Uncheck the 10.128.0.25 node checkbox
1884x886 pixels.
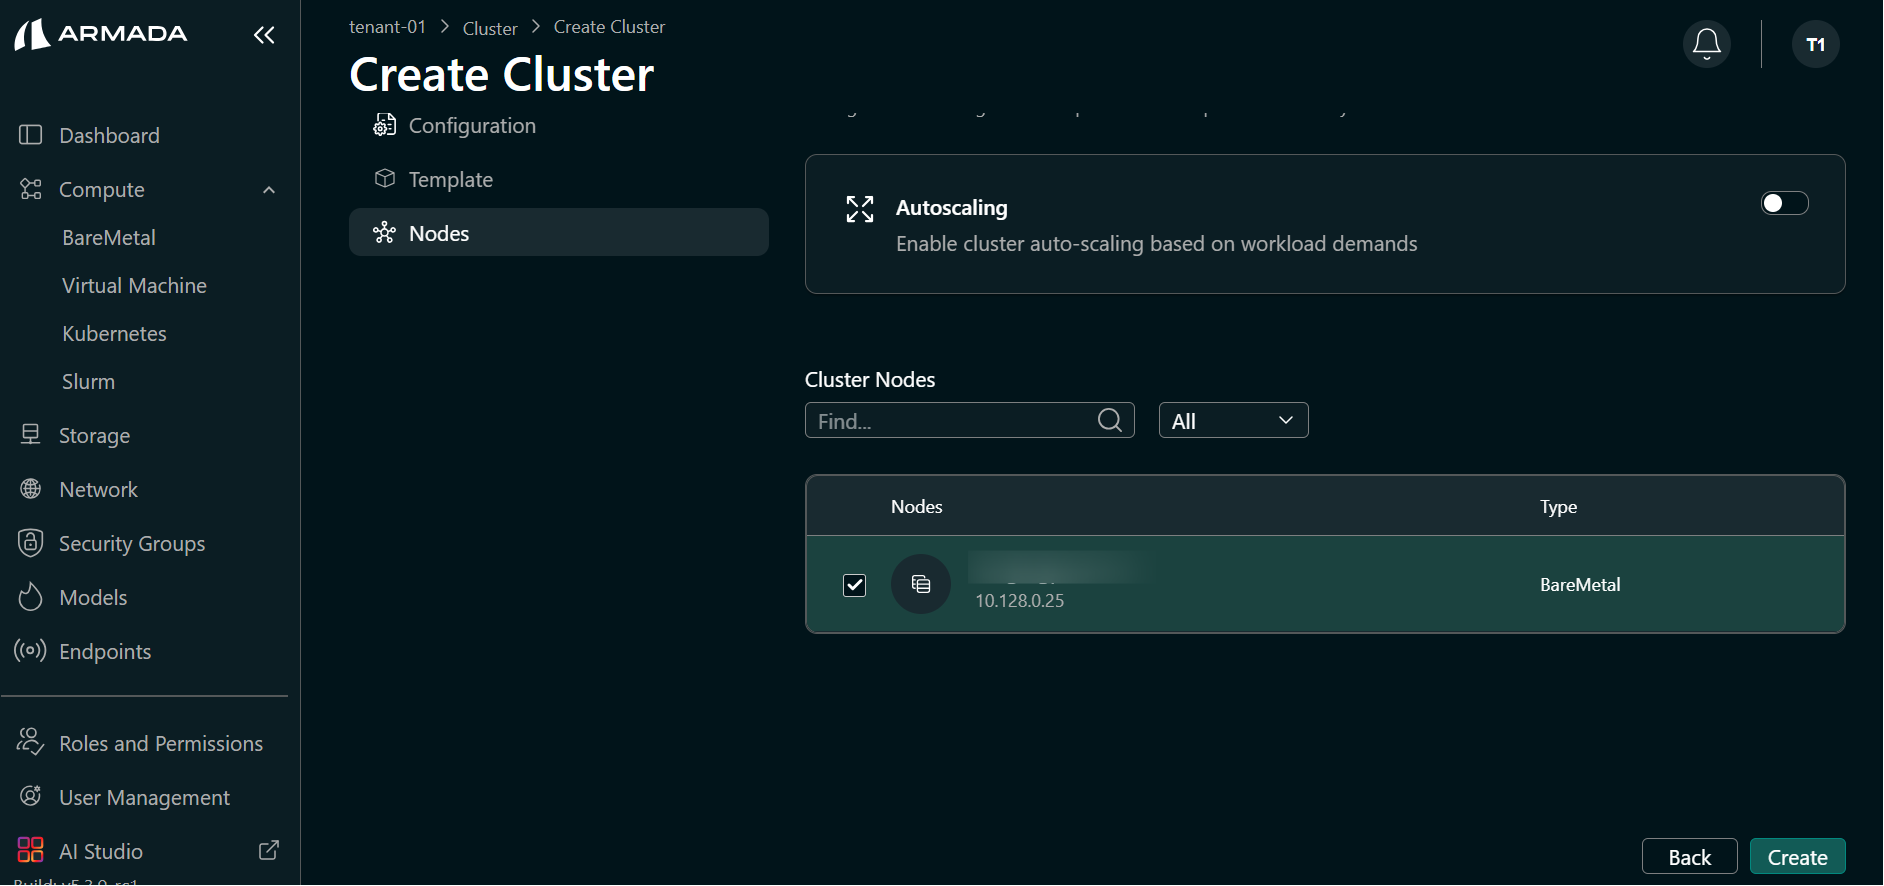pos(855,585)
